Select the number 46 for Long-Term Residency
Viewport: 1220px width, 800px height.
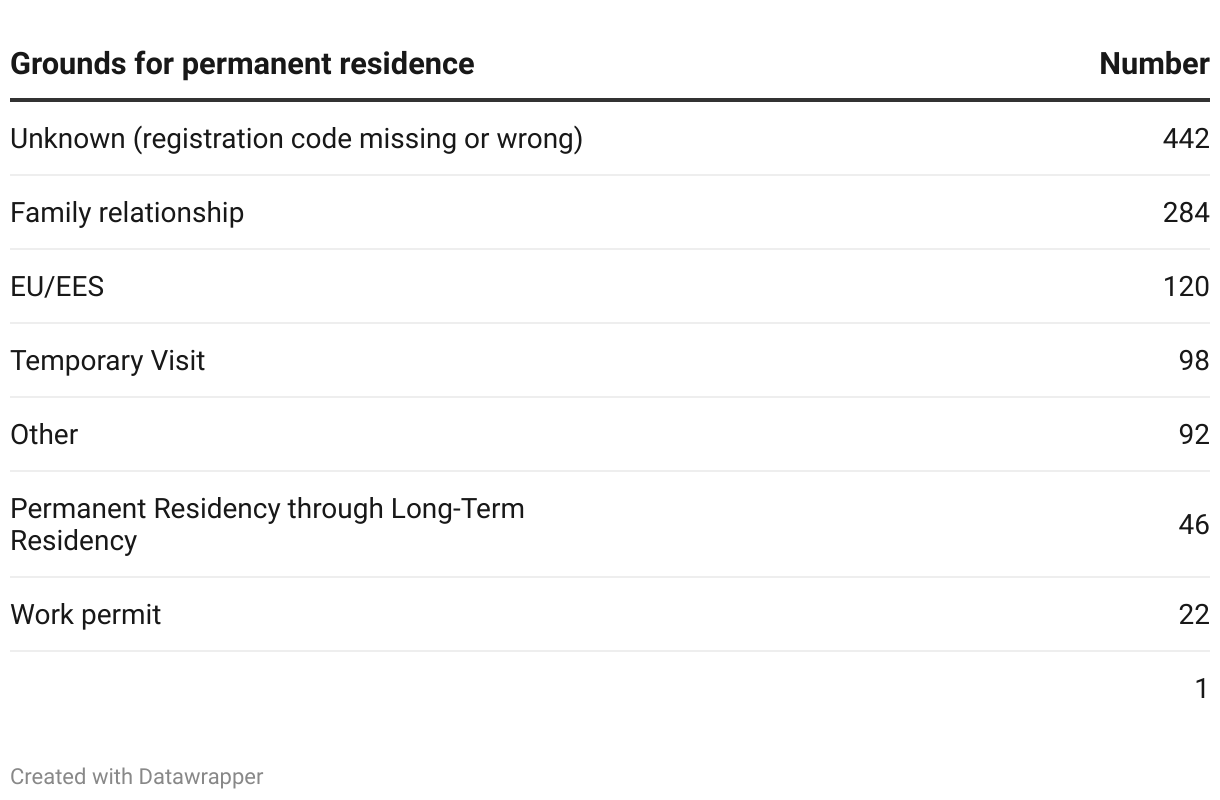(x=1193, y=525)
